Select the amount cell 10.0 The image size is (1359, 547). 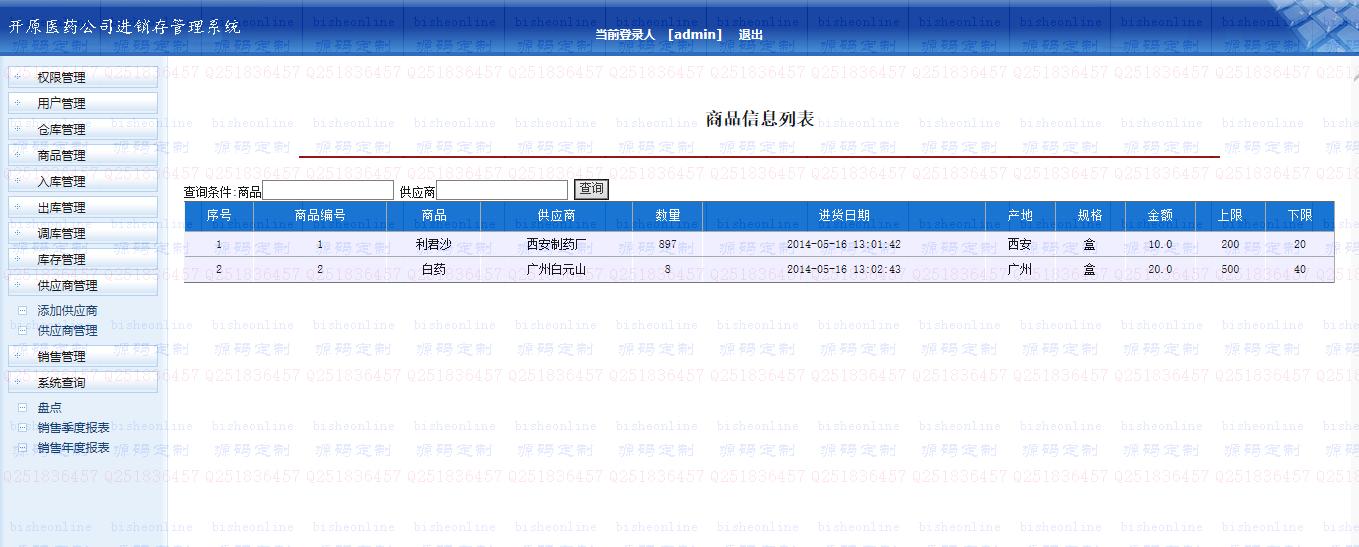pyautogui.click(x=1160, y=244)
